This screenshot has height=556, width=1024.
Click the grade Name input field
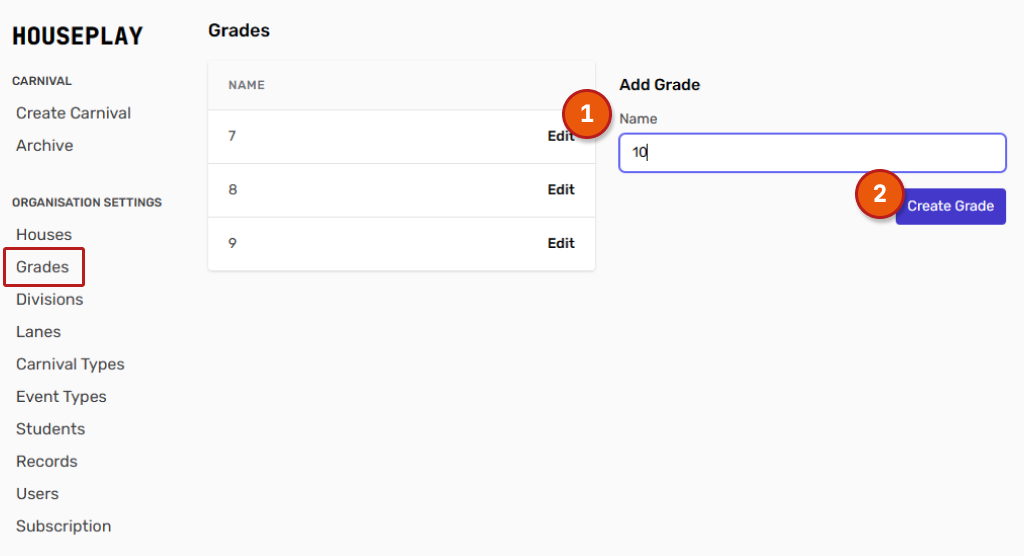pyautogui.click(x=812, y=153)
